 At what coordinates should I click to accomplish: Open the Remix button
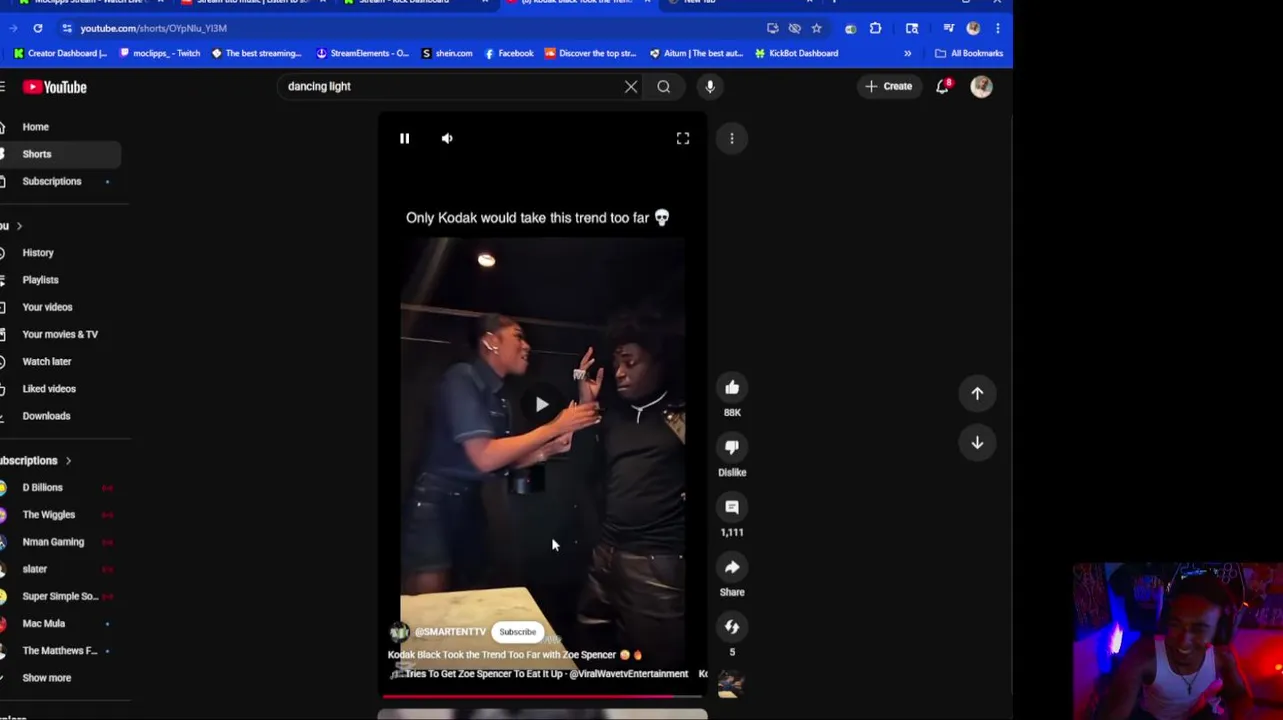coord(732,627)
